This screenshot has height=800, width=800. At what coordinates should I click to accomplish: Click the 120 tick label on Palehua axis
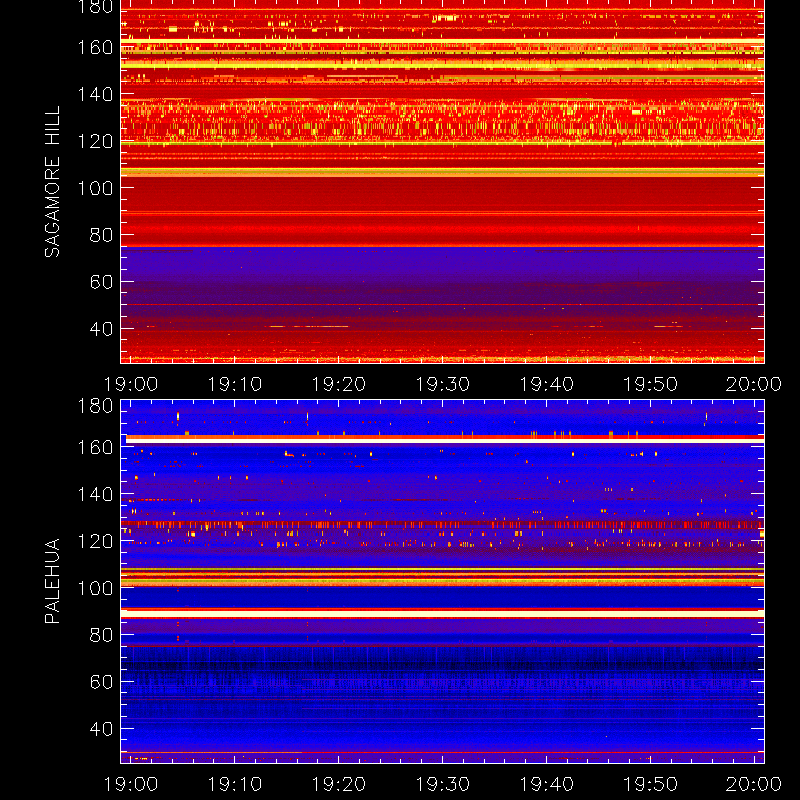(x=95, y=541)
